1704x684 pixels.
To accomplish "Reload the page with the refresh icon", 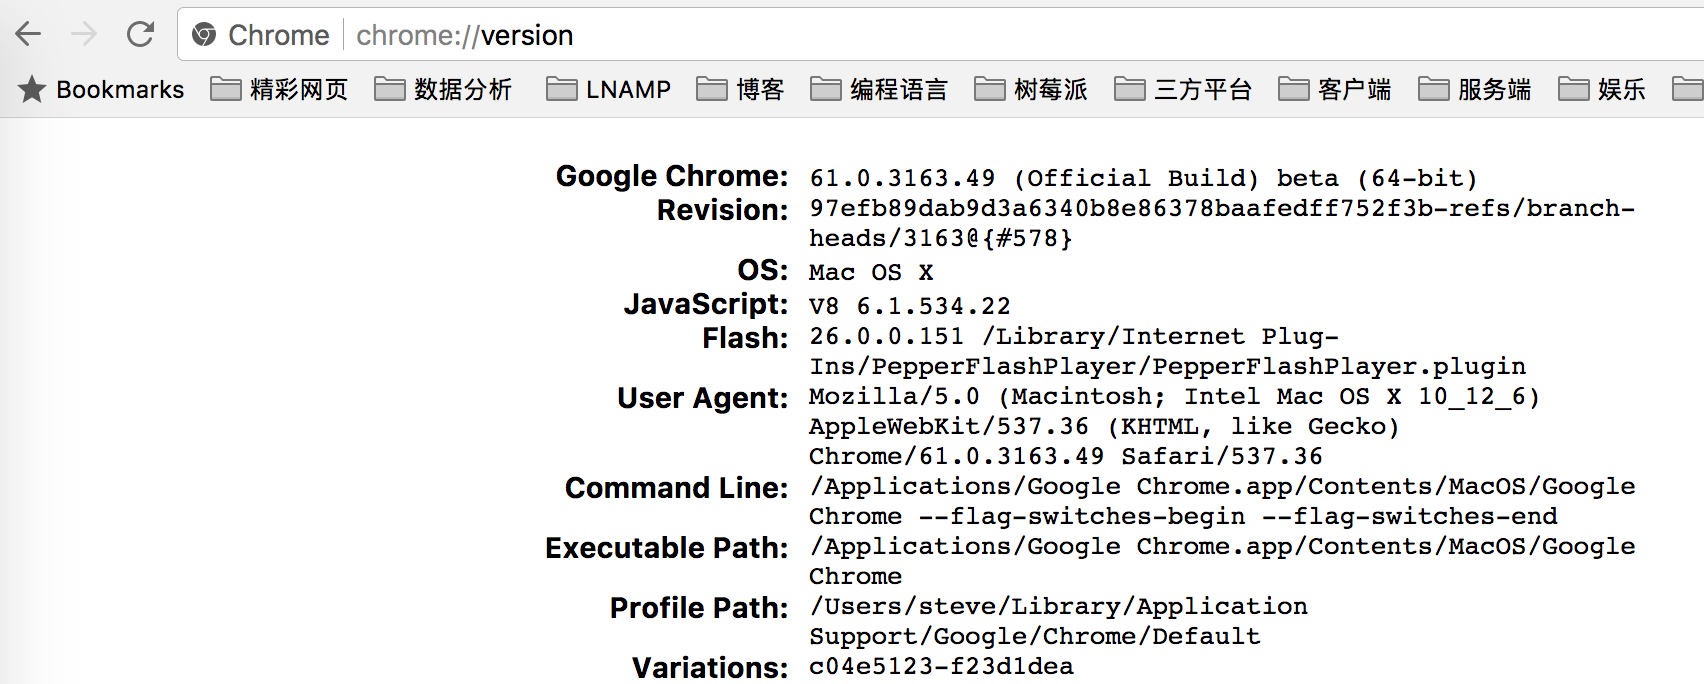I will point(140,35).
